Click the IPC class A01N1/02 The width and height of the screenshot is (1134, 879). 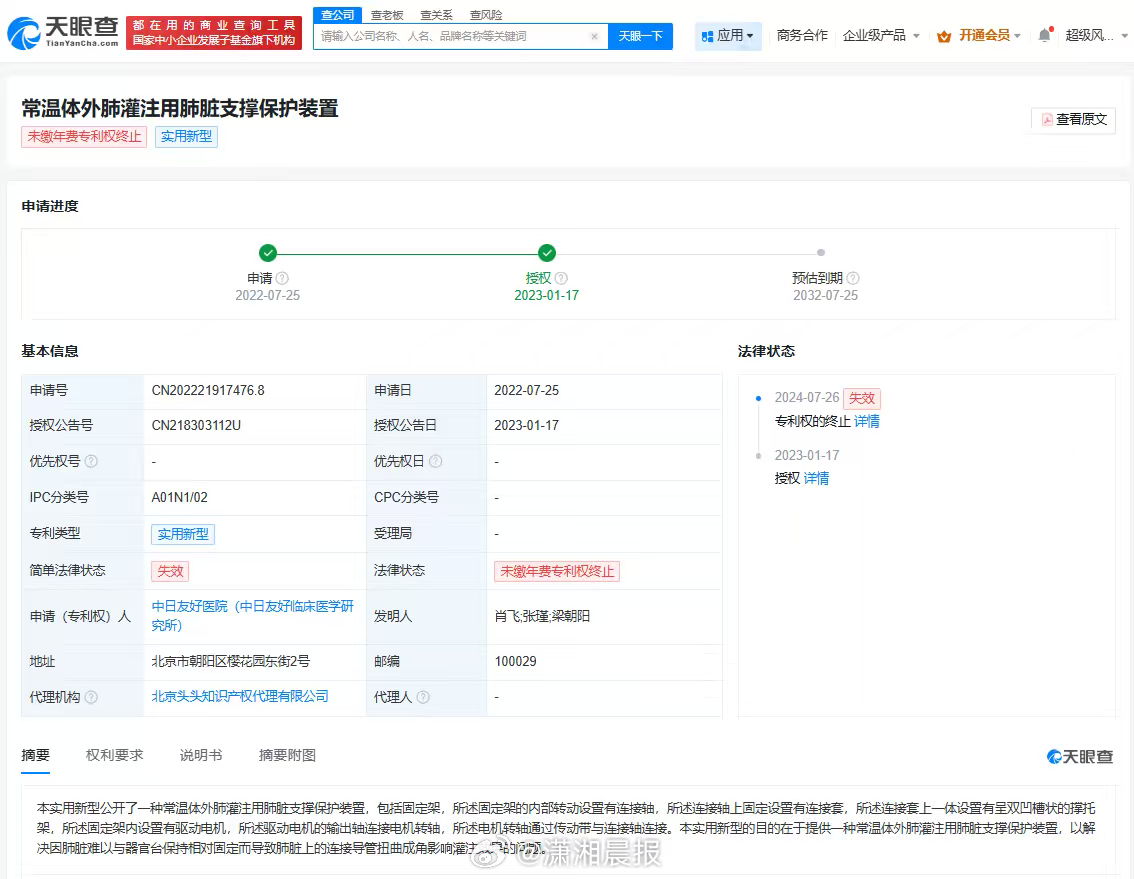(x=179, y=498)
